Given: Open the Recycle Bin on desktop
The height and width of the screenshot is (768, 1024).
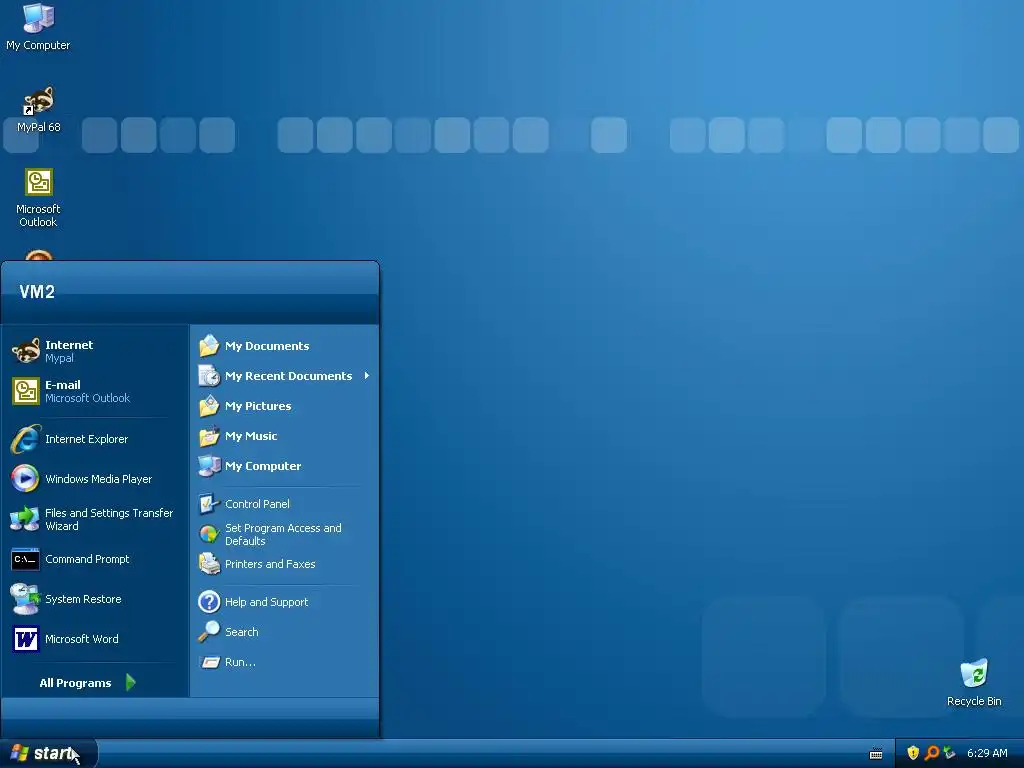Looking at the screenshot, I should [x=974, y=683].
